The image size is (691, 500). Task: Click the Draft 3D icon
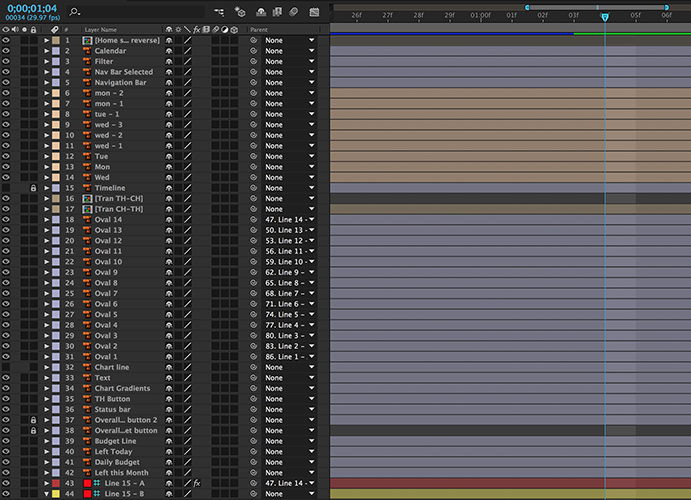240,12
